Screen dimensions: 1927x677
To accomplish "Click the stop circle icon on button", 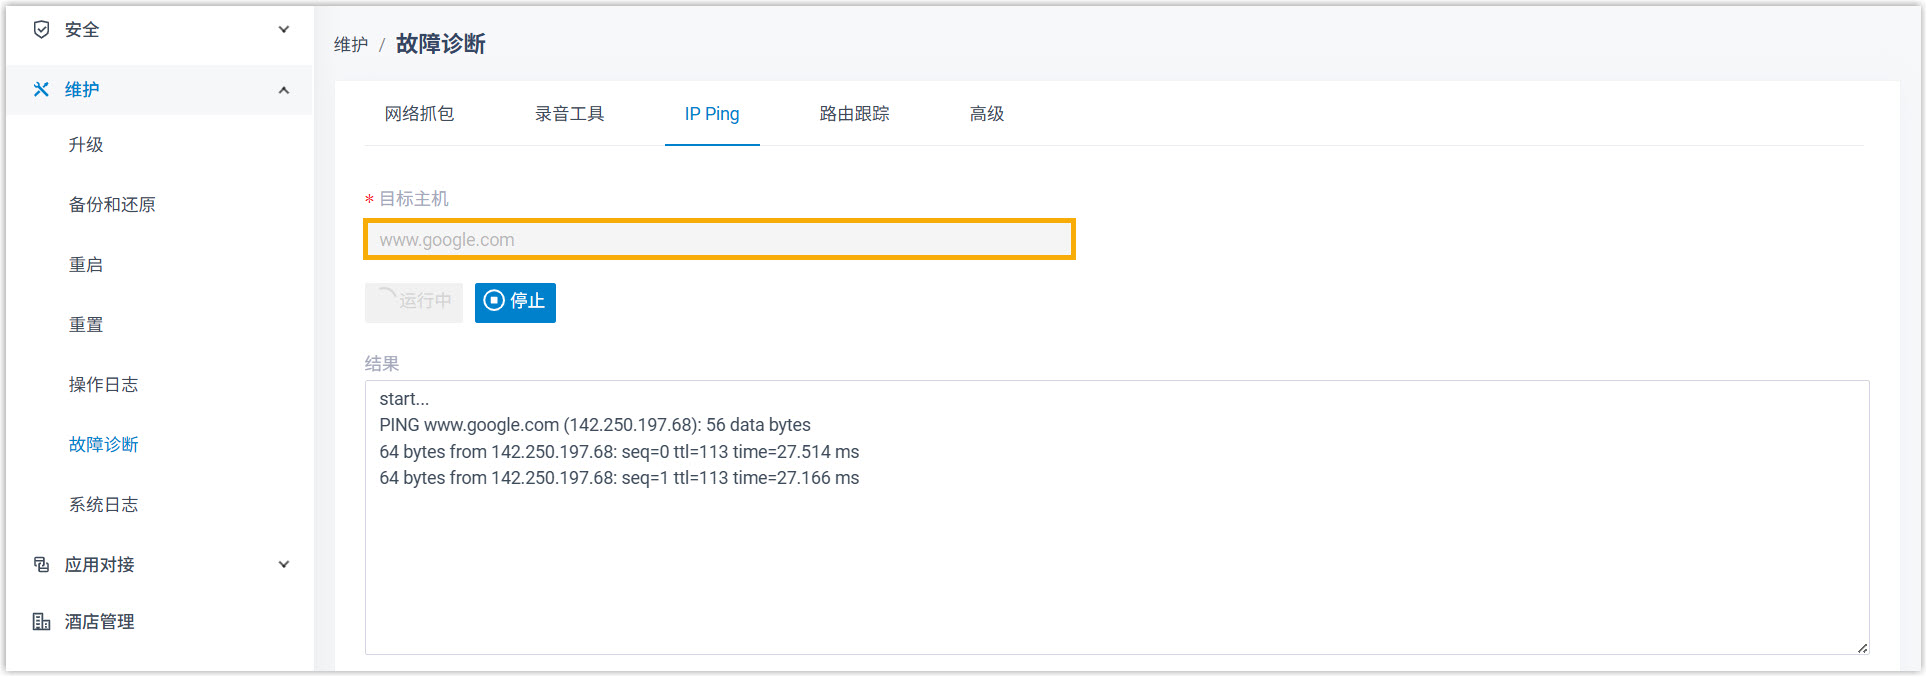I will 494,301.
